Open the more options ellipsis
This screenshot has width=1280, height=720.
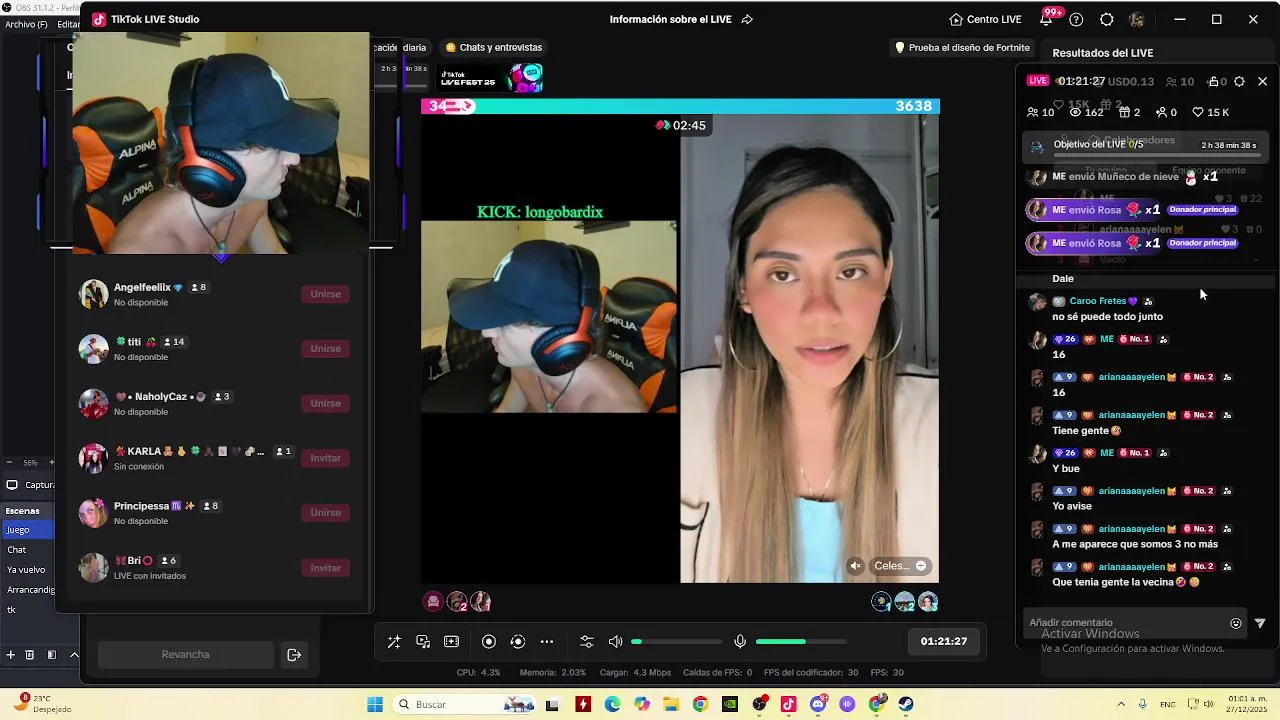tap(547, 642)
